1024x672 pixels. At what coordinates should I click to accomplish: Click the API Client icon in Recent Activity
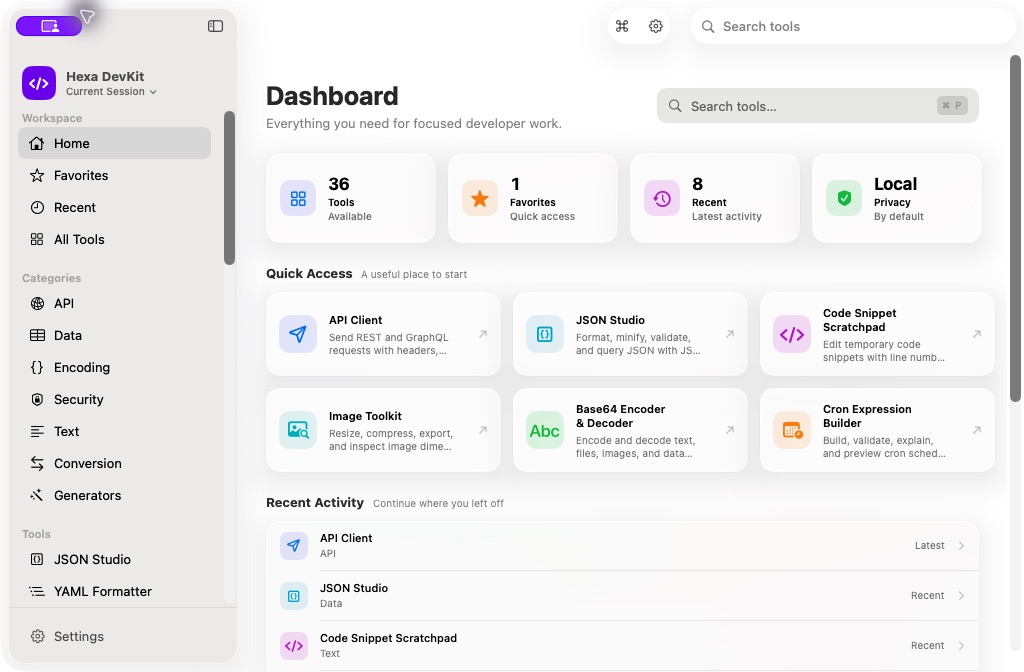[x=294, y=545]
